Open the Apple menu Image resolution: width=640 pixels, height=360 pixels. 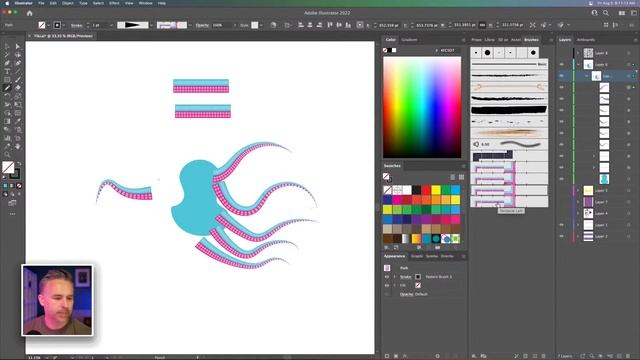[7, 3]
